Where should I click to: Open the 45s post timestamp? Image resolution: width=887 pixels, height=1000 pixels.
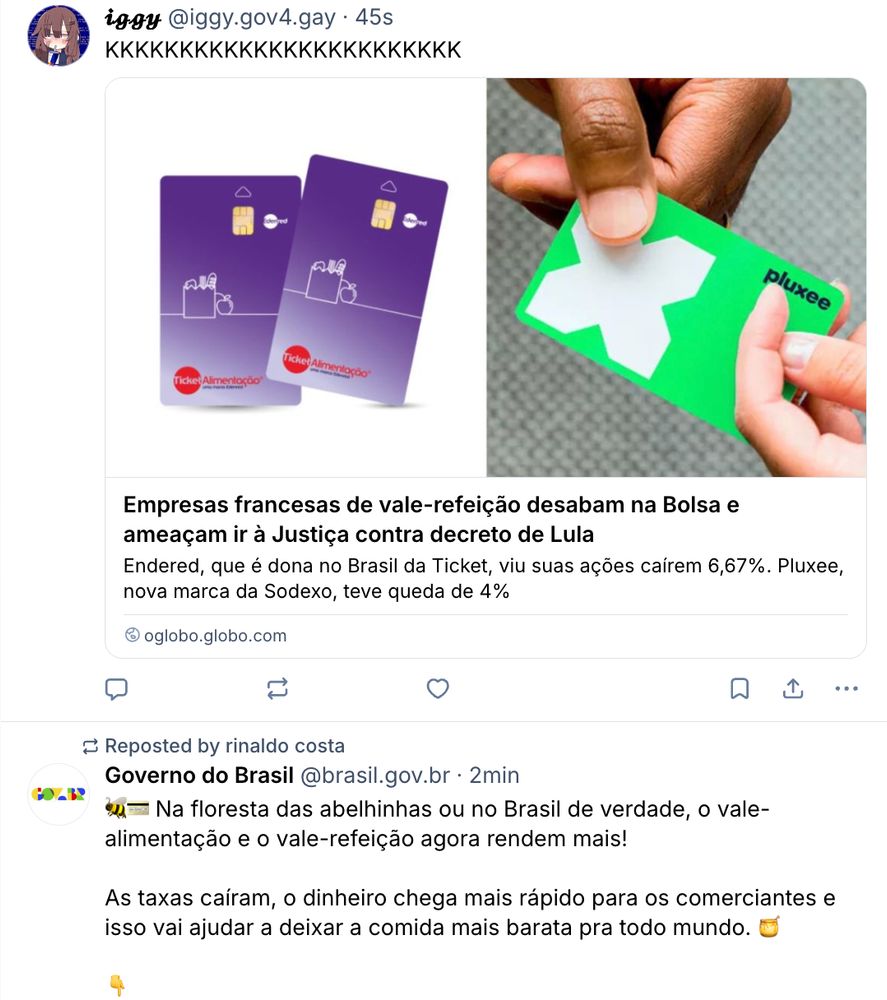point(374,18)
